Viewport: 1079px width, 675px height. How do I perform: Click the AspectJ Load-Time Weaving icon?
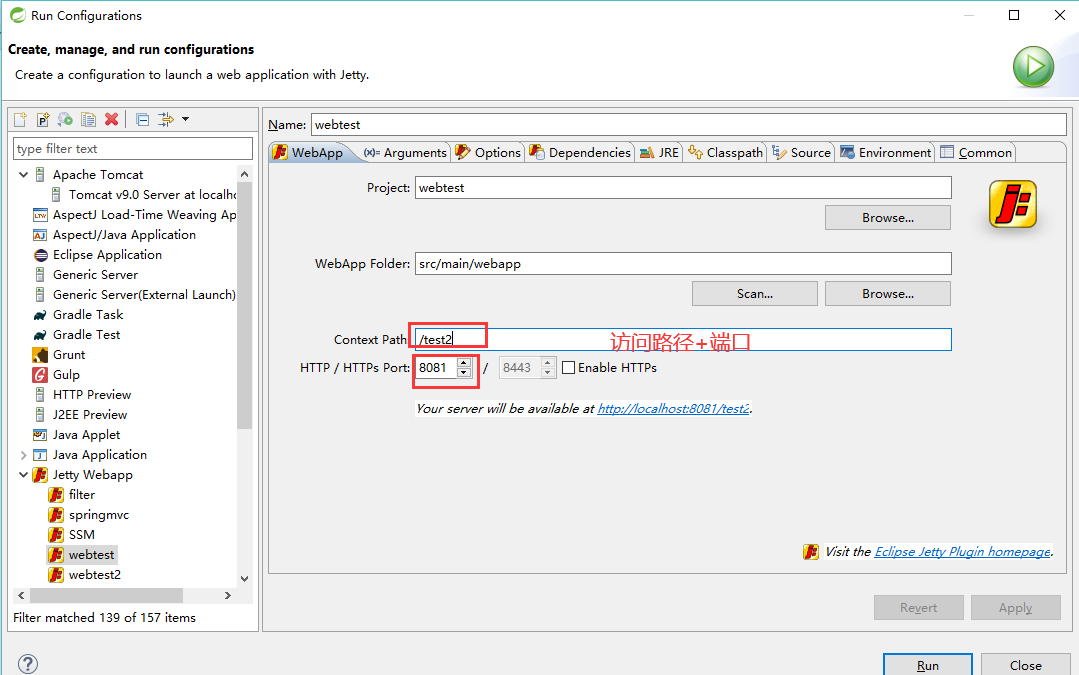point(40,215)
